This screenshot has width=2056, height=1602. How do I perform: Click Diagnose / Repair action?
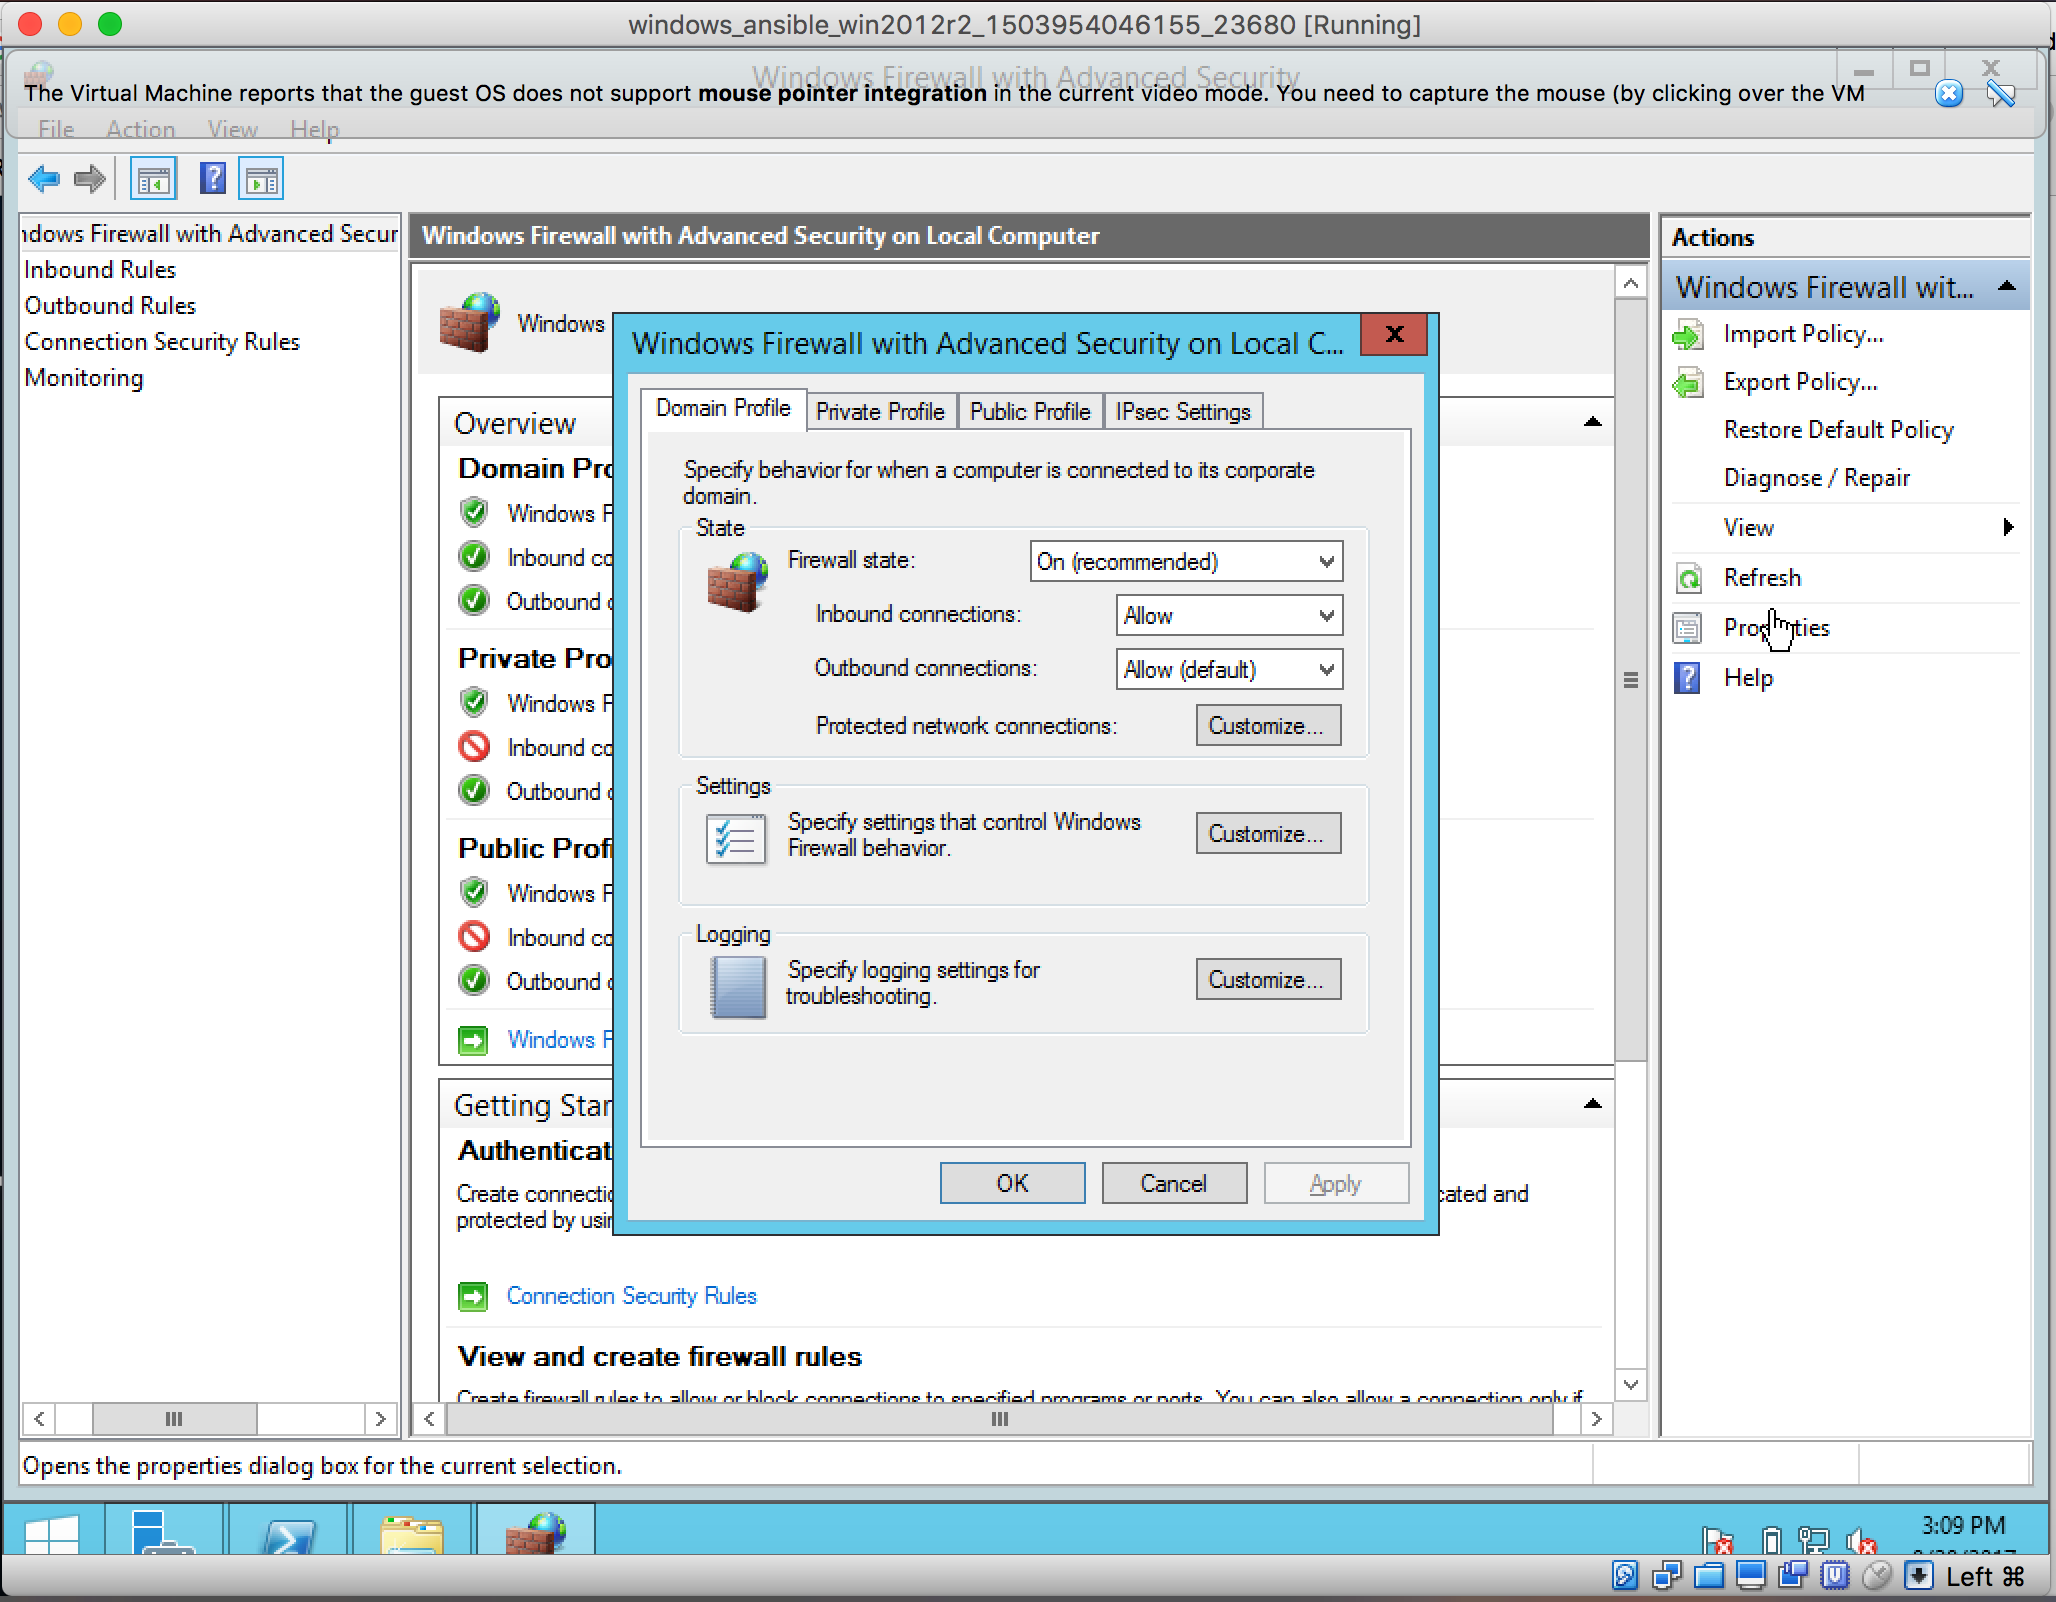coord(1816,478)
